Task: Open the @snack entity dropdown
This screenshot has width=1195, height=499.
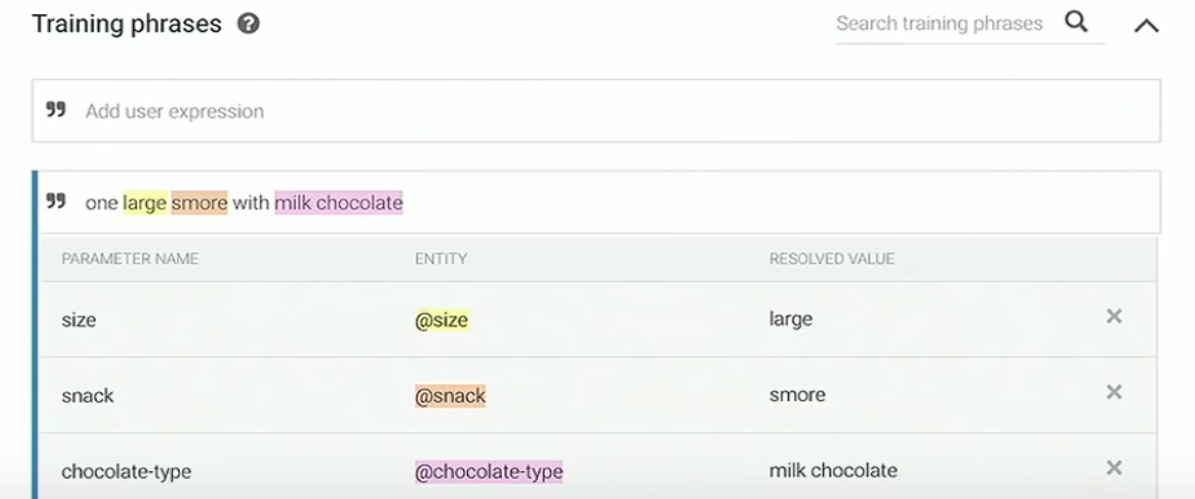Action: click(450, 395)
